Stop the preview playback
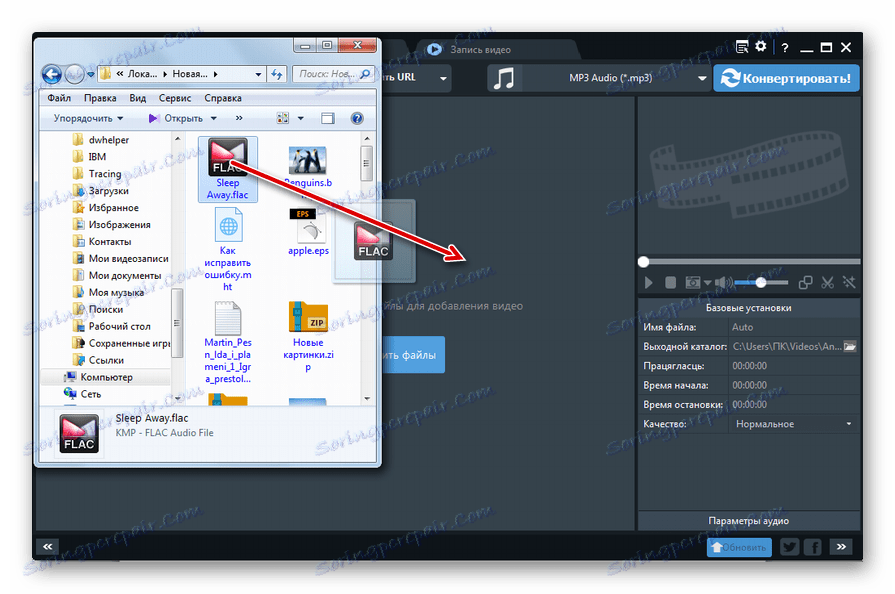The height and width of the screenshot is (594, 895). [671, 282]
